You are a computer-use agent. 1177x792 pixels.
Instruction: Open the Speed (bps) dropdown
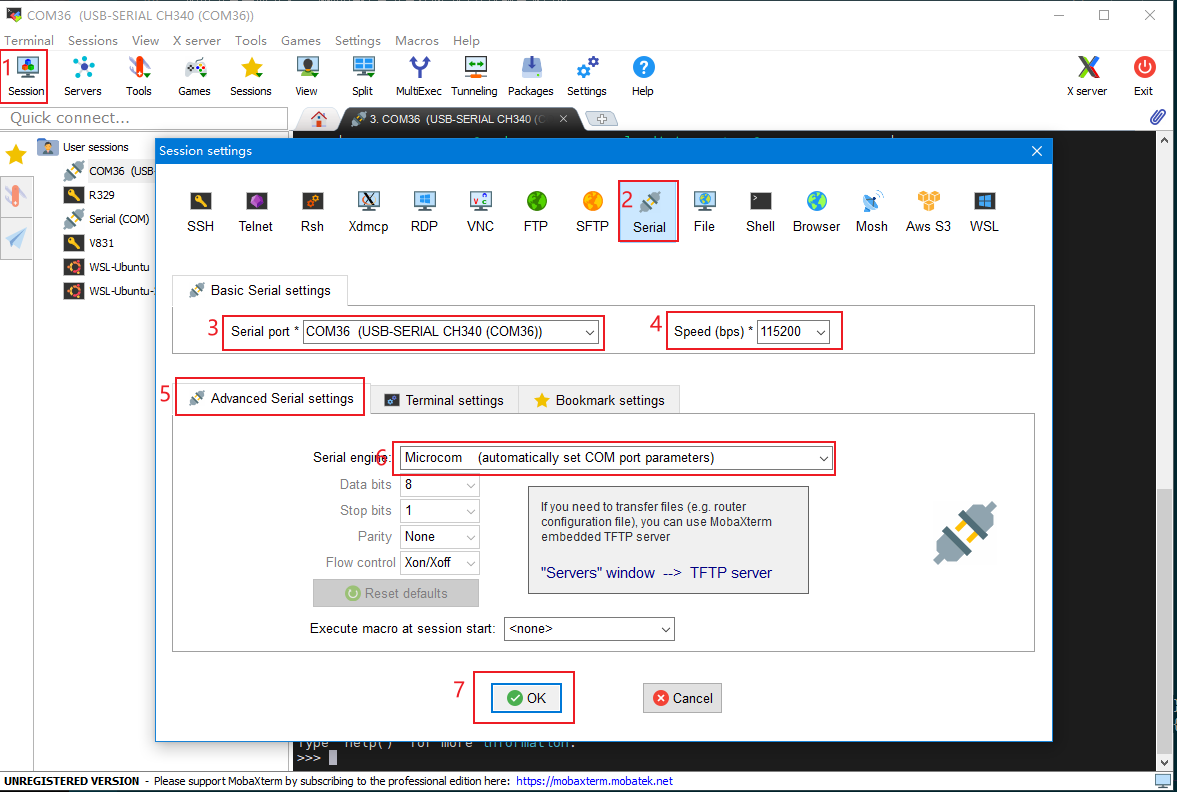820,332
